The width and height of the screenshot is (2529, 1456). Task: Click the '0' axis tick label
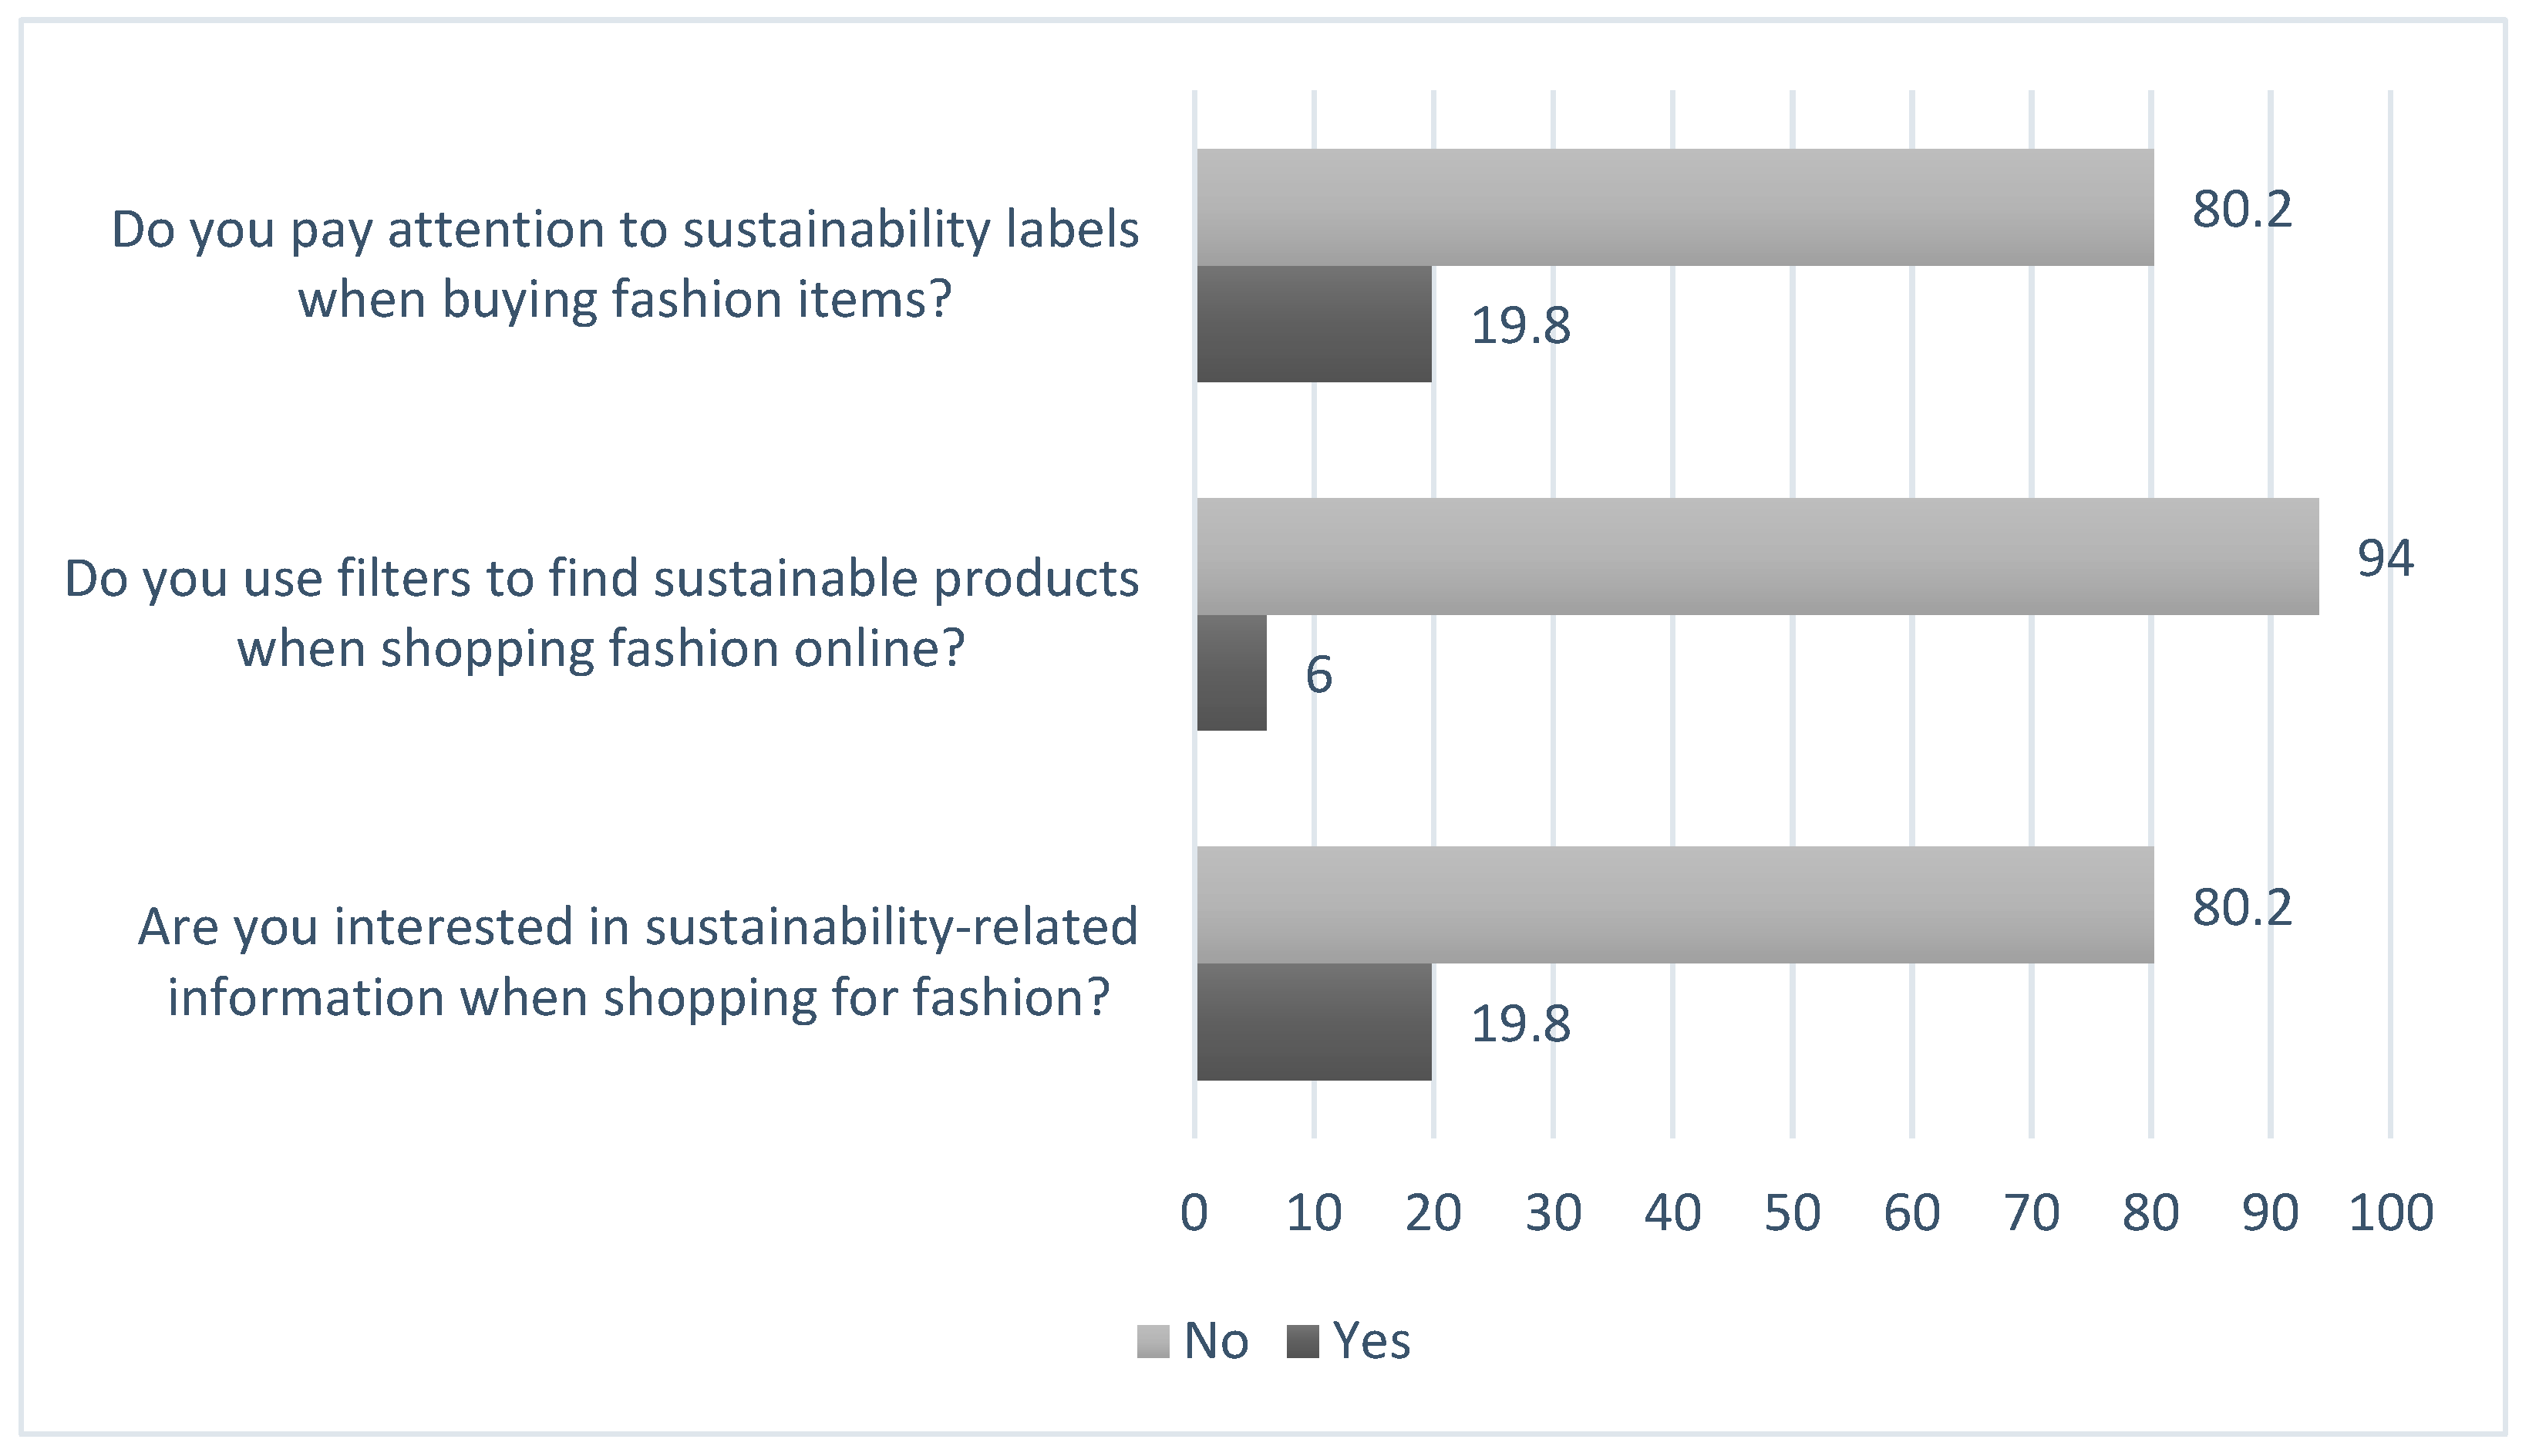(1194, 1213)
